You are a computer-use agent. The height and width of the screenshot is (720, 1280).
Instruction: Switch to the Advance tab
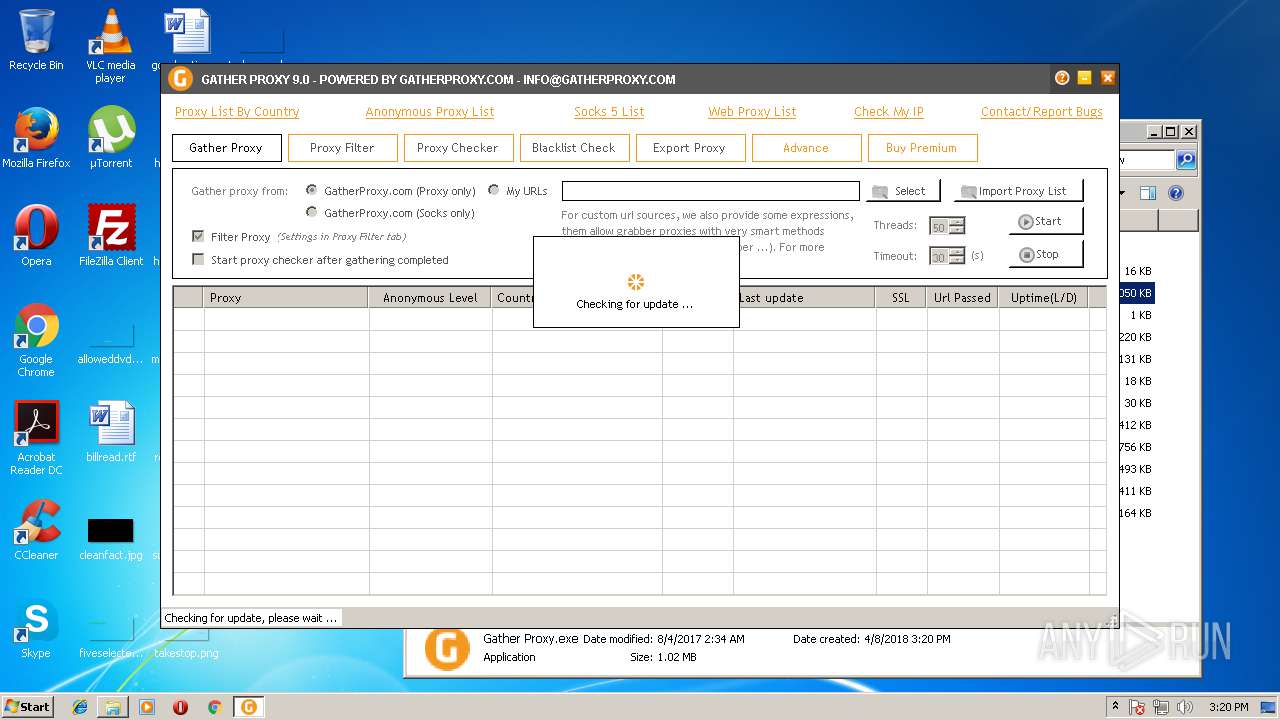coord(806,148)
